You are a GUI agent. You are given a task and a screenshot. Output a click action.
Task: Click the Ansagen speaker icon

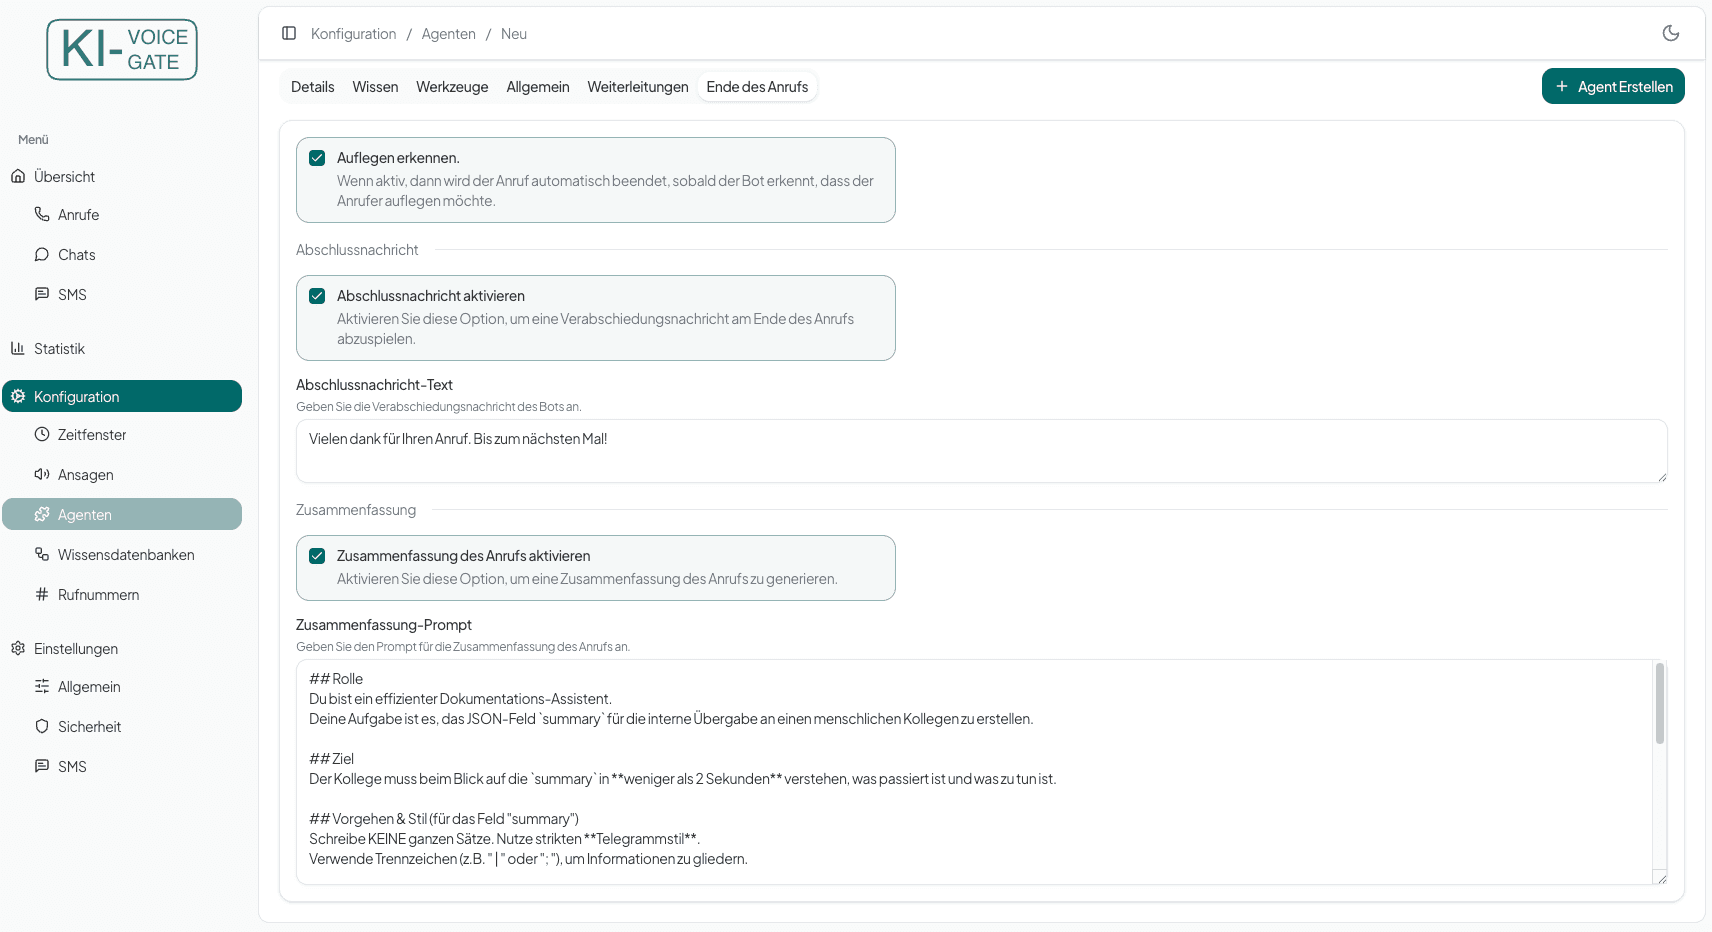pos(42,474)
